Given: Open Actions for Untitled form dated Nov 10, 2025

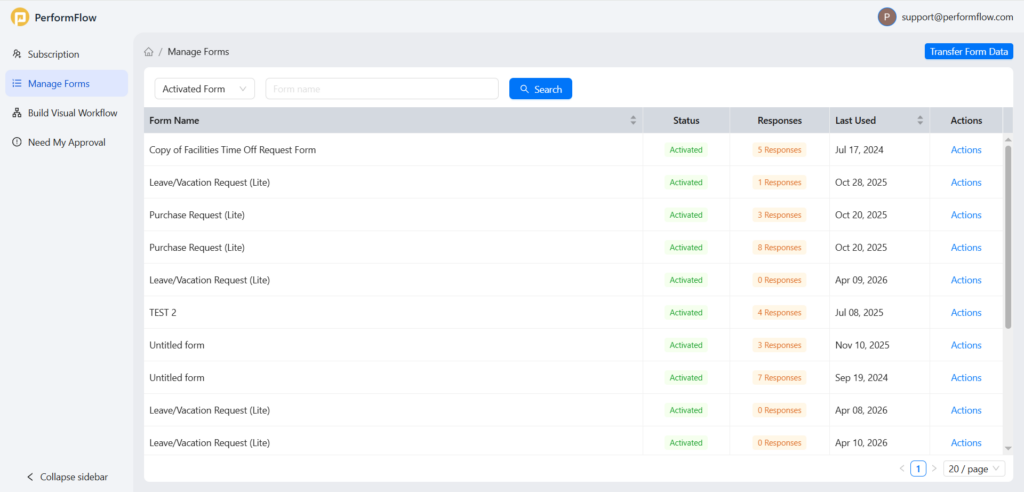Looking at the screenshot, I should [966, 345].
